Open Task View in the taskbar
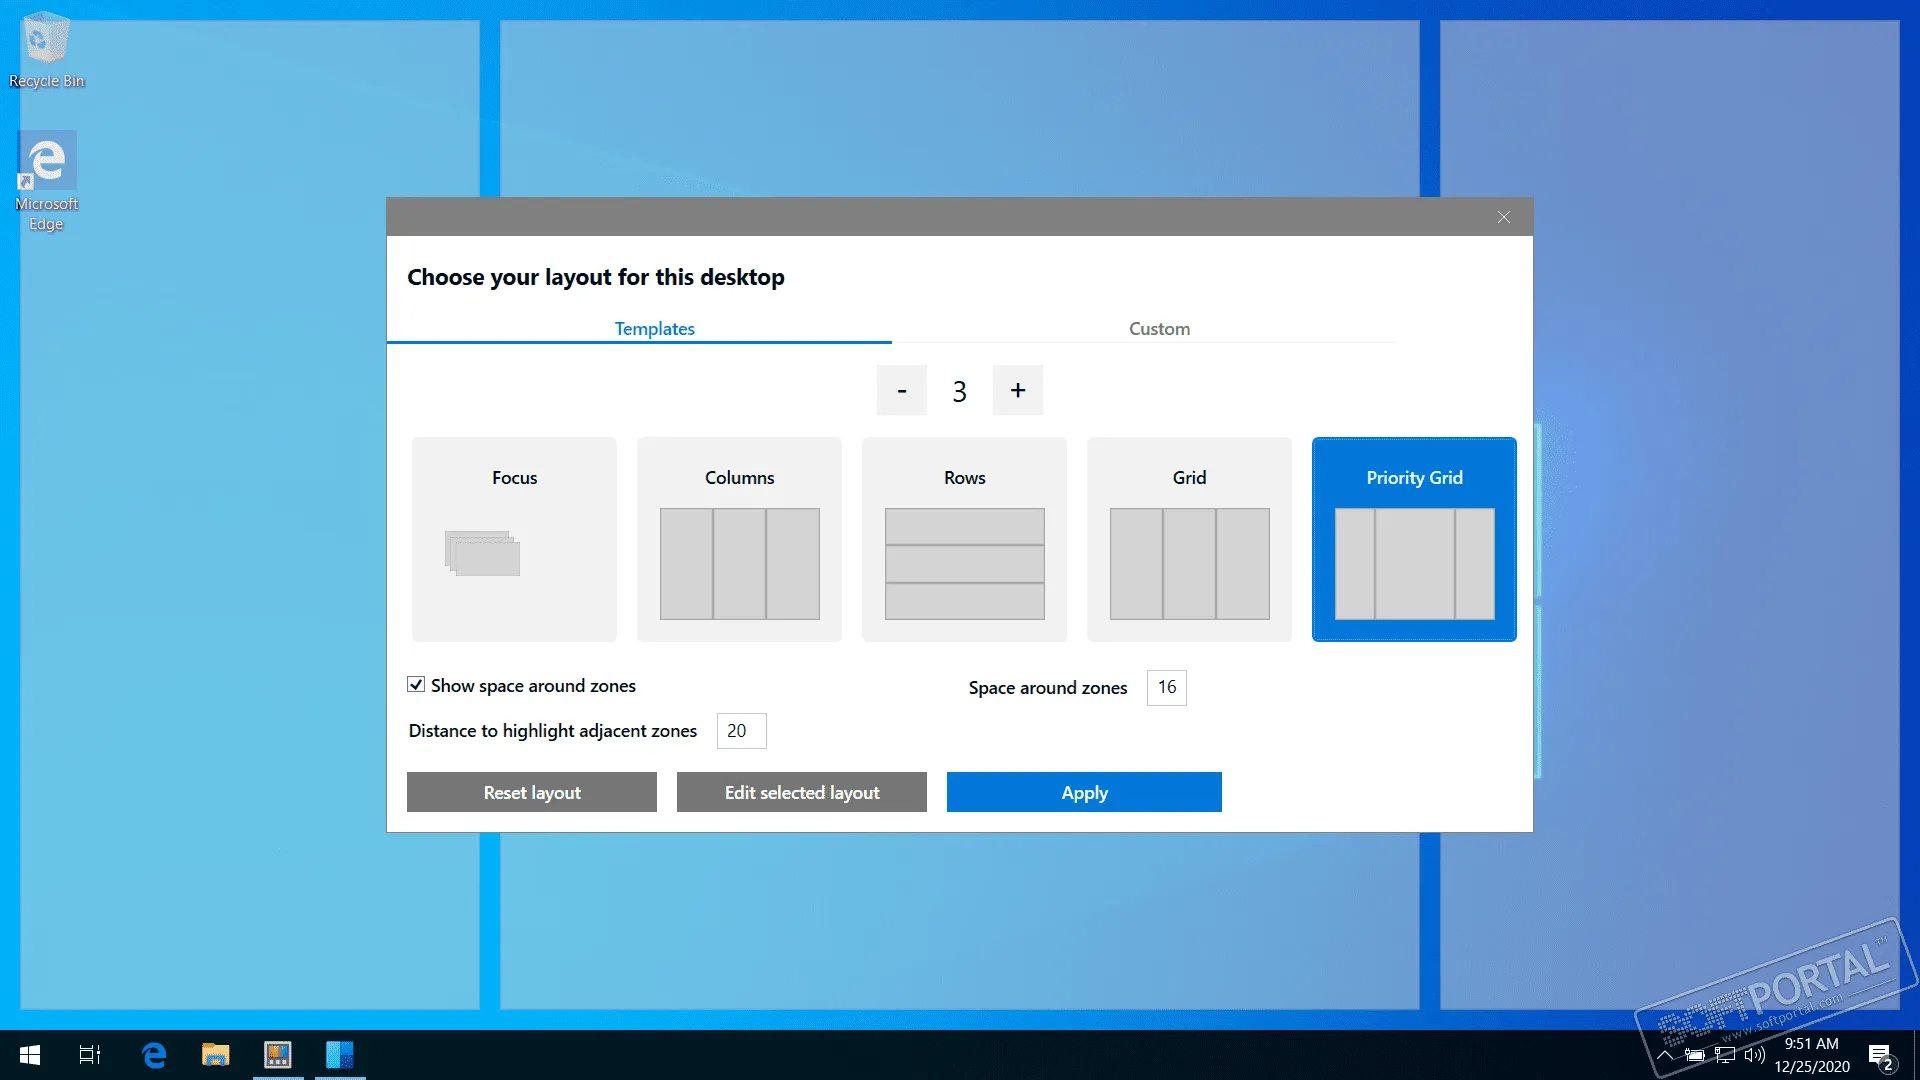This screenshot has height=1080, width=1920. [90, 1055]
